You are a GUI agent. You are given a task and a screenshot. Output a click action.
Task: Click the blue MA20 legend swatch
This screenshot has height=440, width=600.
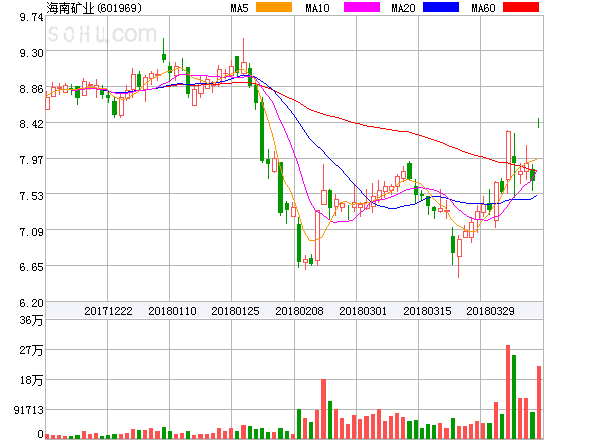click(x=441, y=7)
